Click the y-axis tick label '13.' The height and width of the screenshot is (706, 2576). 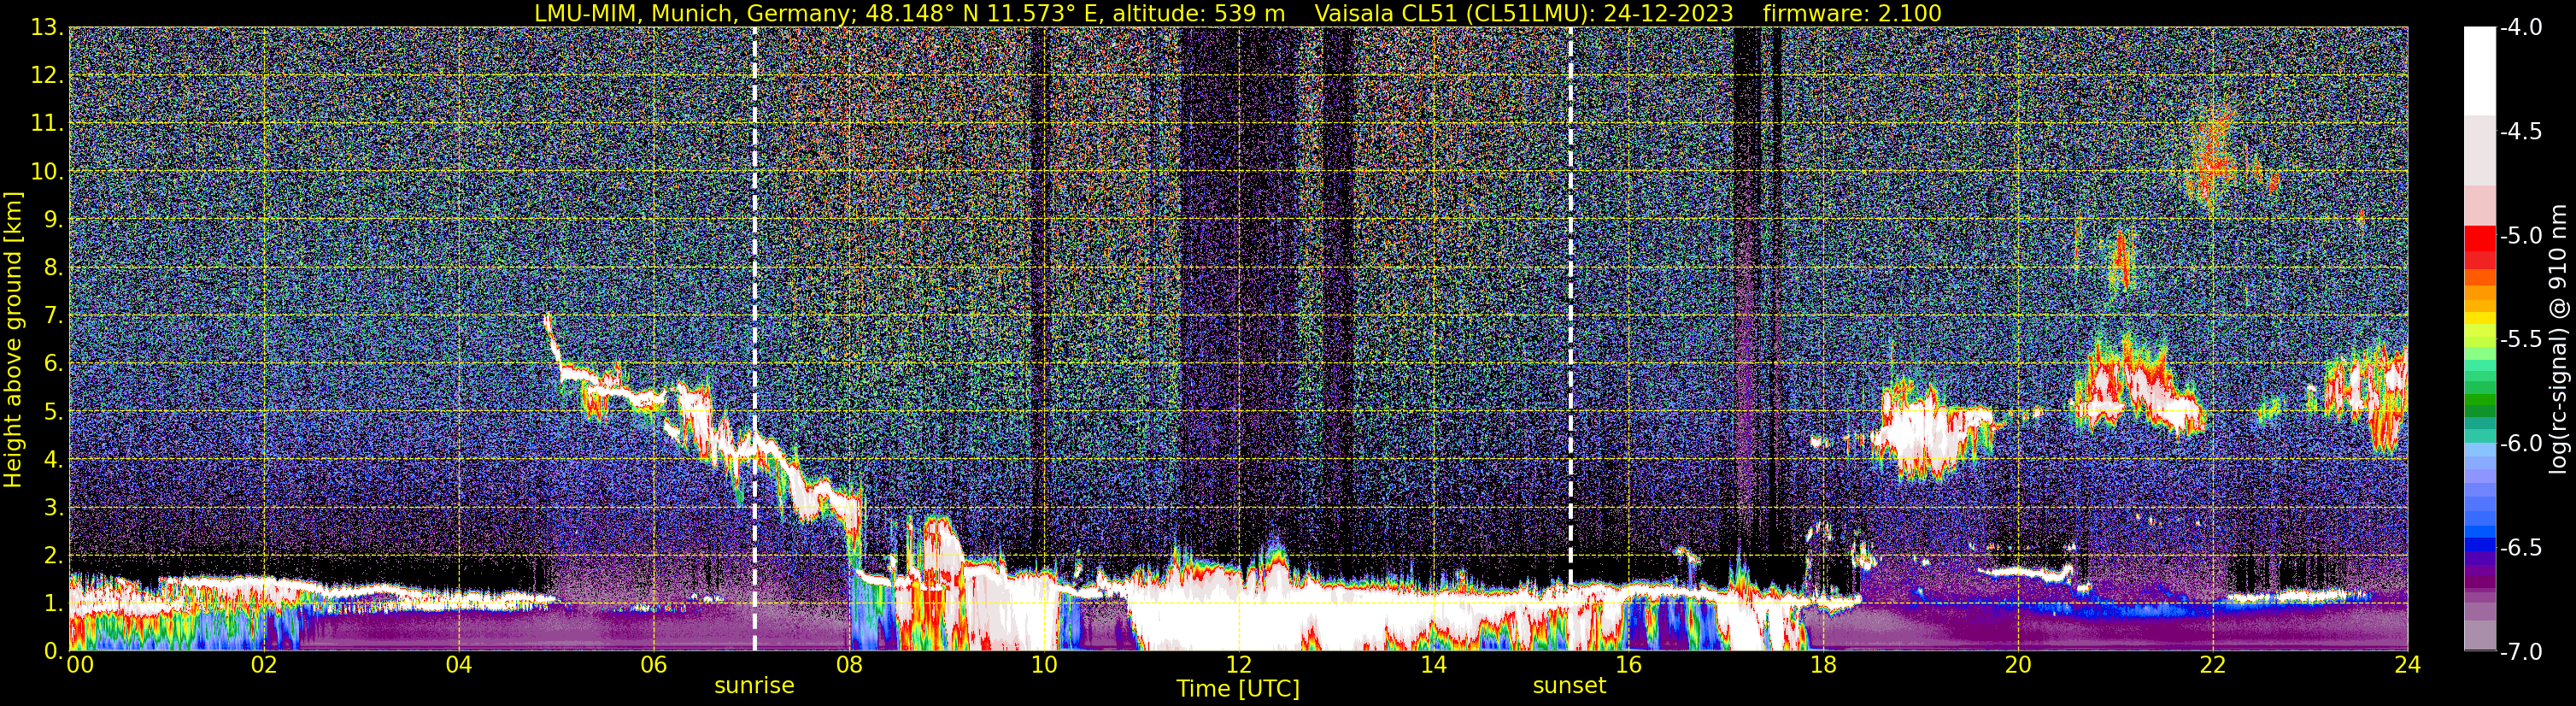tap(48, 28)
